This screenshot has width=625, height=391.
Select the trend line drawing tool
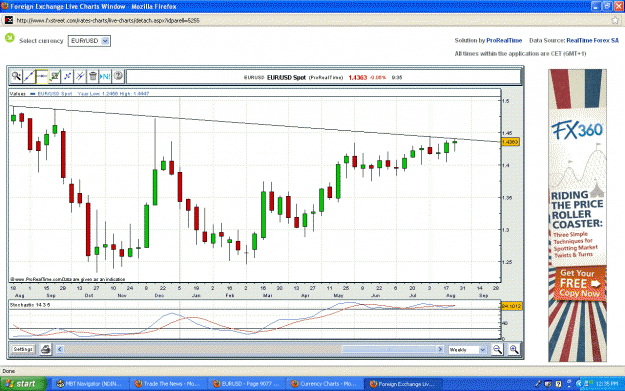(29, 76)
